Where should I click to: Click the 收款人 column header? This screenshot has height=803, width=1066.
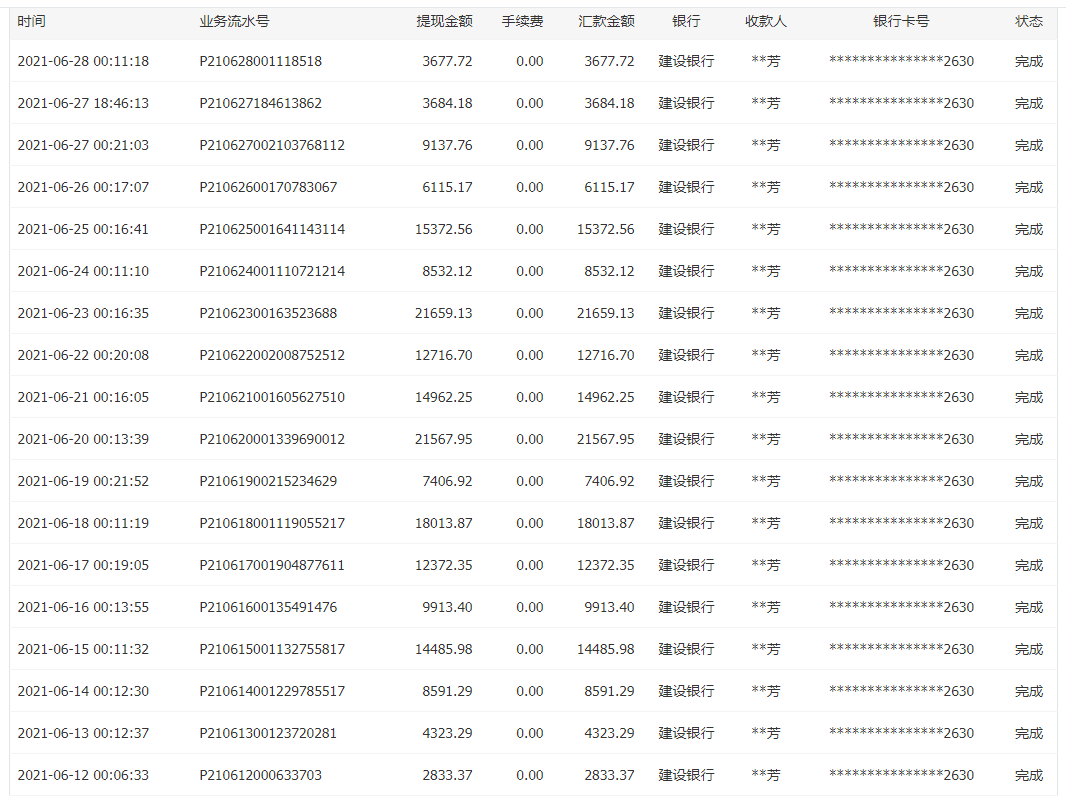coord(766,21)
